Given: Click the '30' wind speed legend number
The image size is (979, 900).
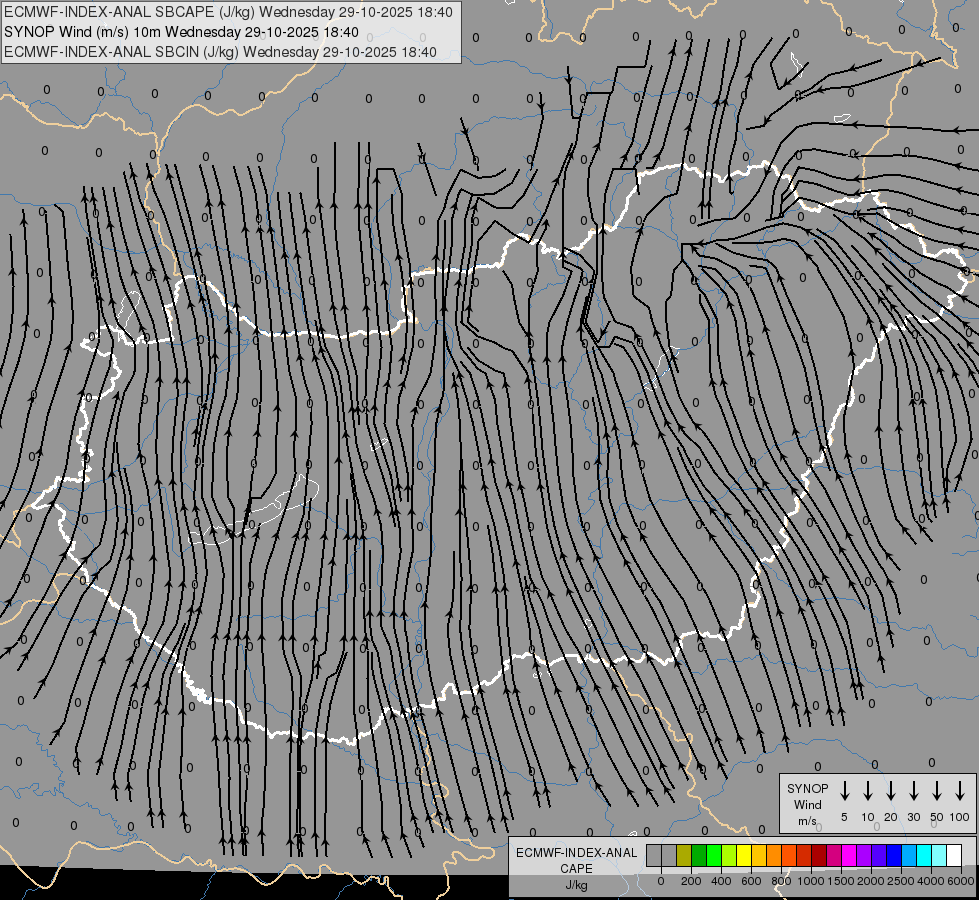Looking at the screenshot, I should pyautogui.click(x=913, y=817).
